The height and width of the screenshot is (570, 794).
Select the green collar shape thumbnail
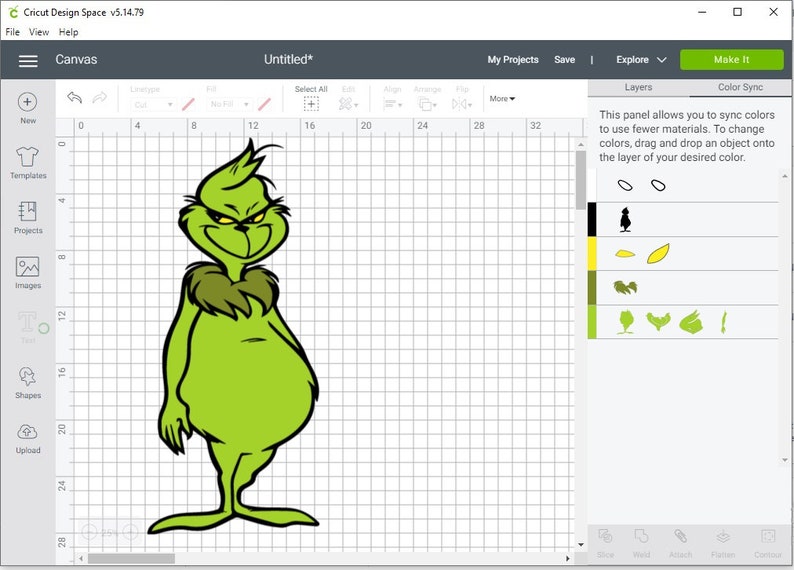click(658, 321)
